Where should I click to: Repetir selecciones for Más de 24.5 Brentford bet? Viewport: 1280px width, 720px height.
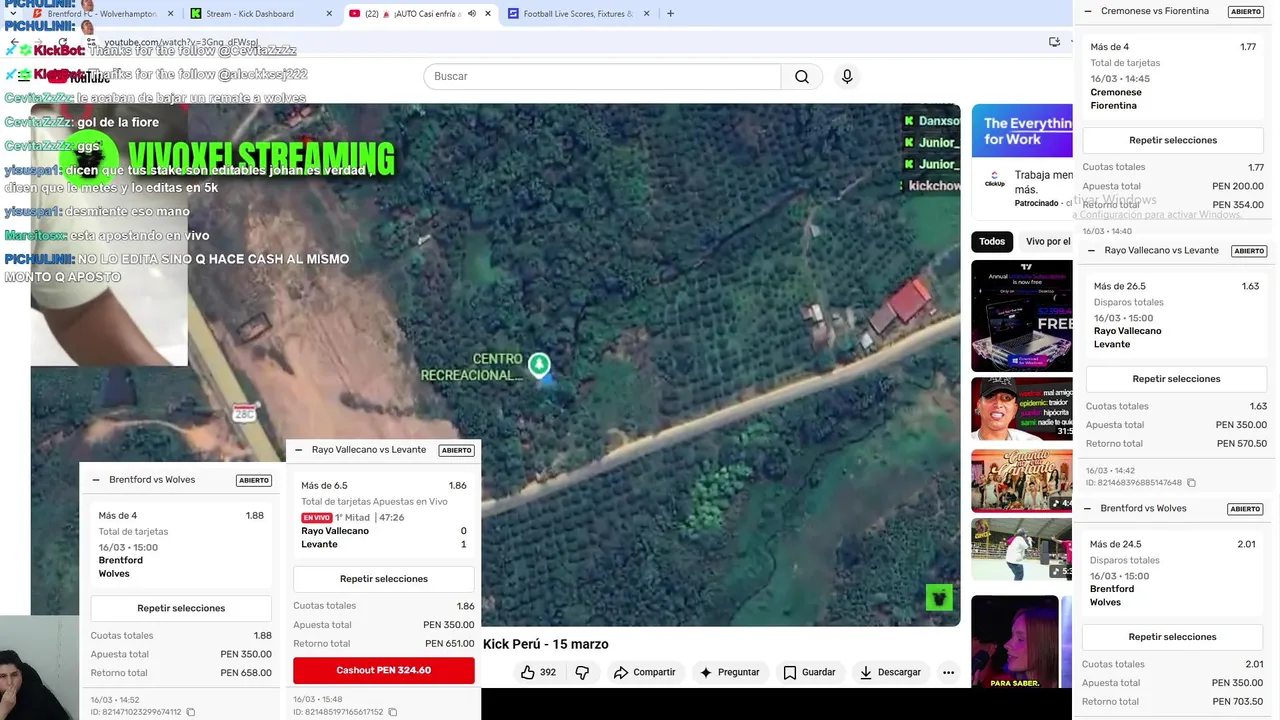tap(1172, 637)
